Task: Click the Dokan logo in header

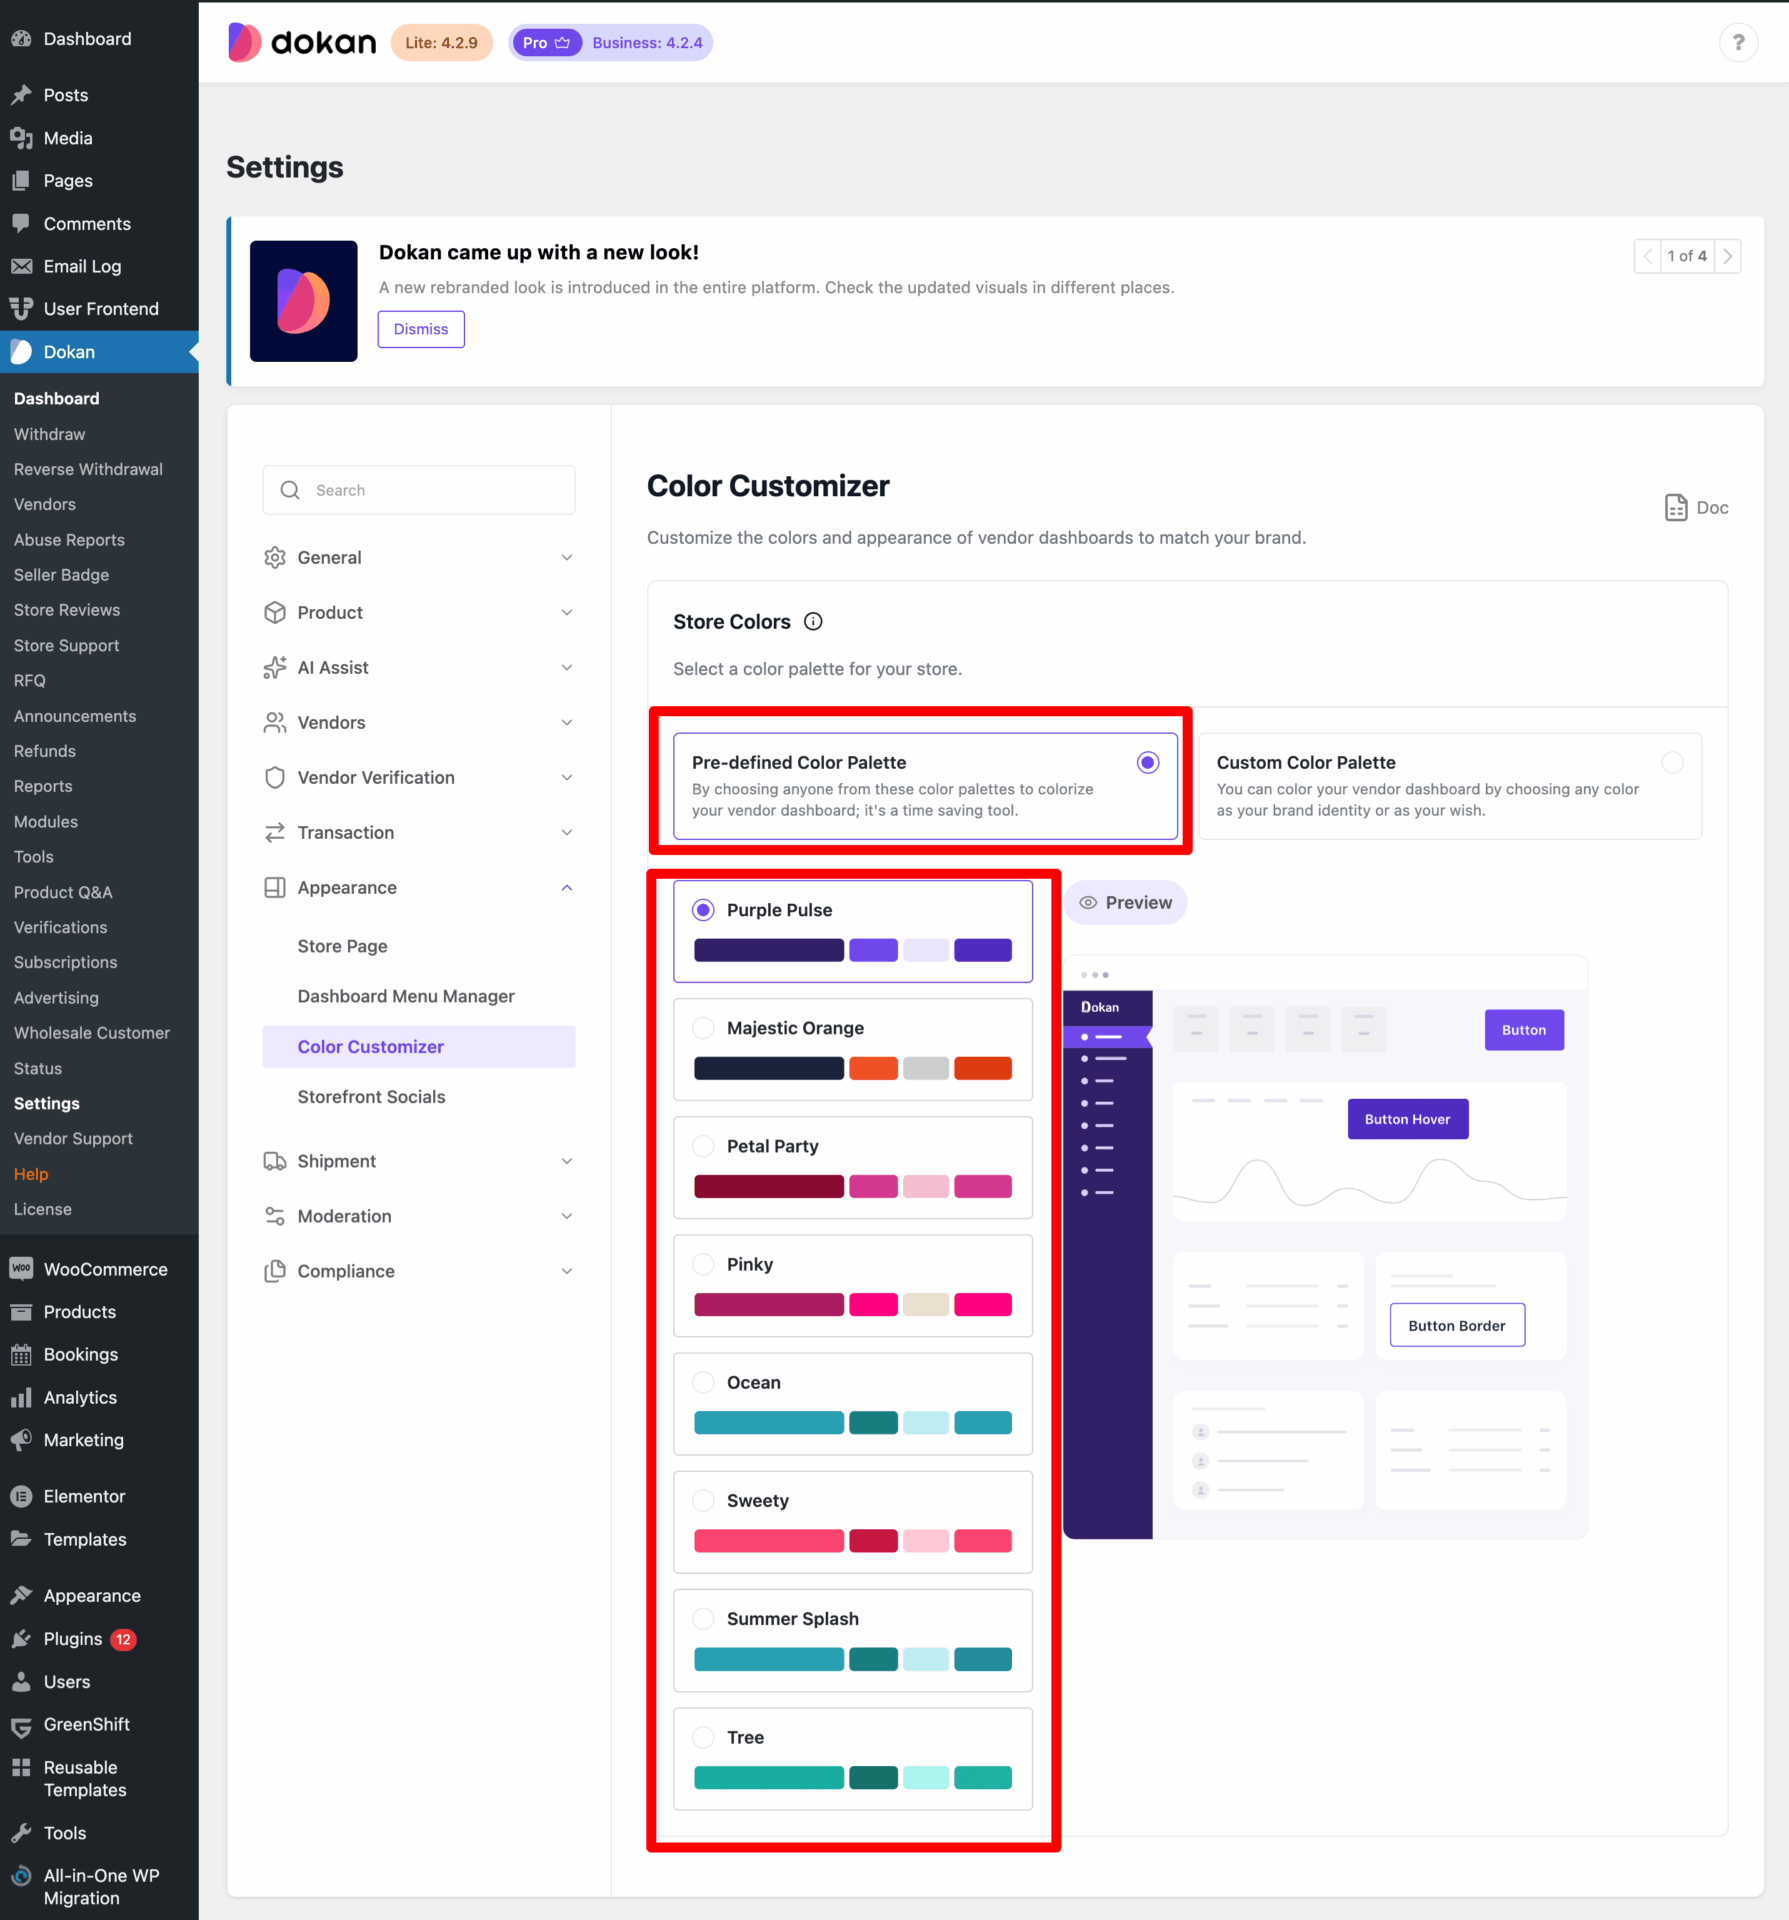Action: point(302,43)
